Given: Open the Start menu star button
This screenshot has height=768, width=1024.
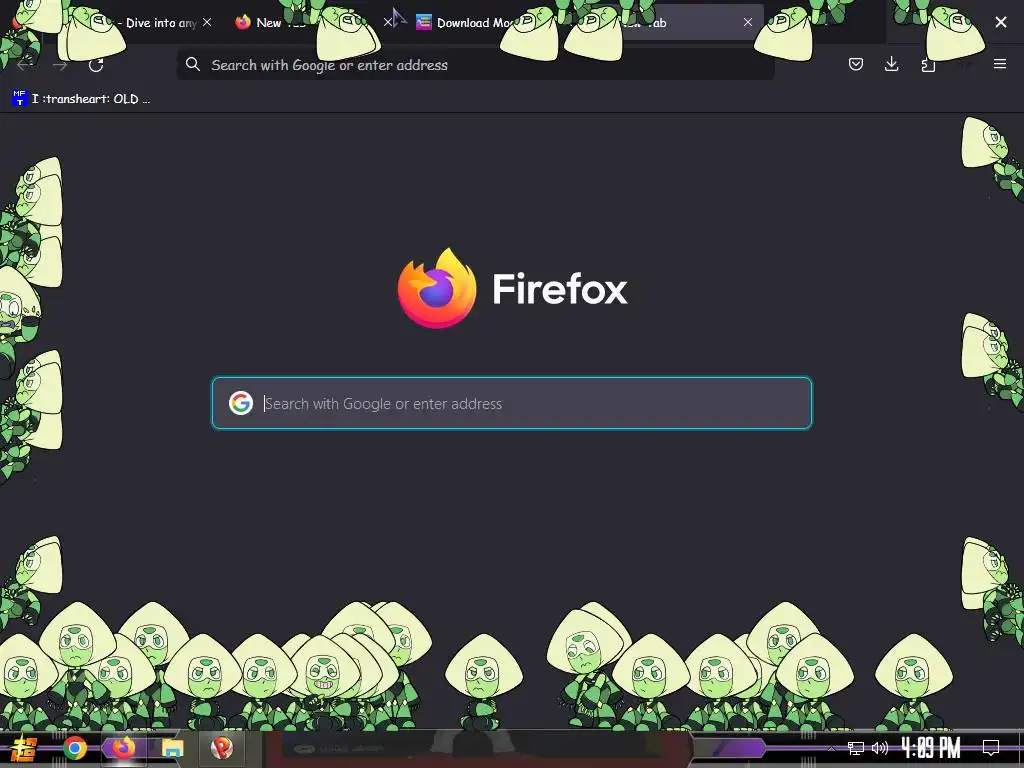Looking at the screenshot, I should tap(24, 748).
